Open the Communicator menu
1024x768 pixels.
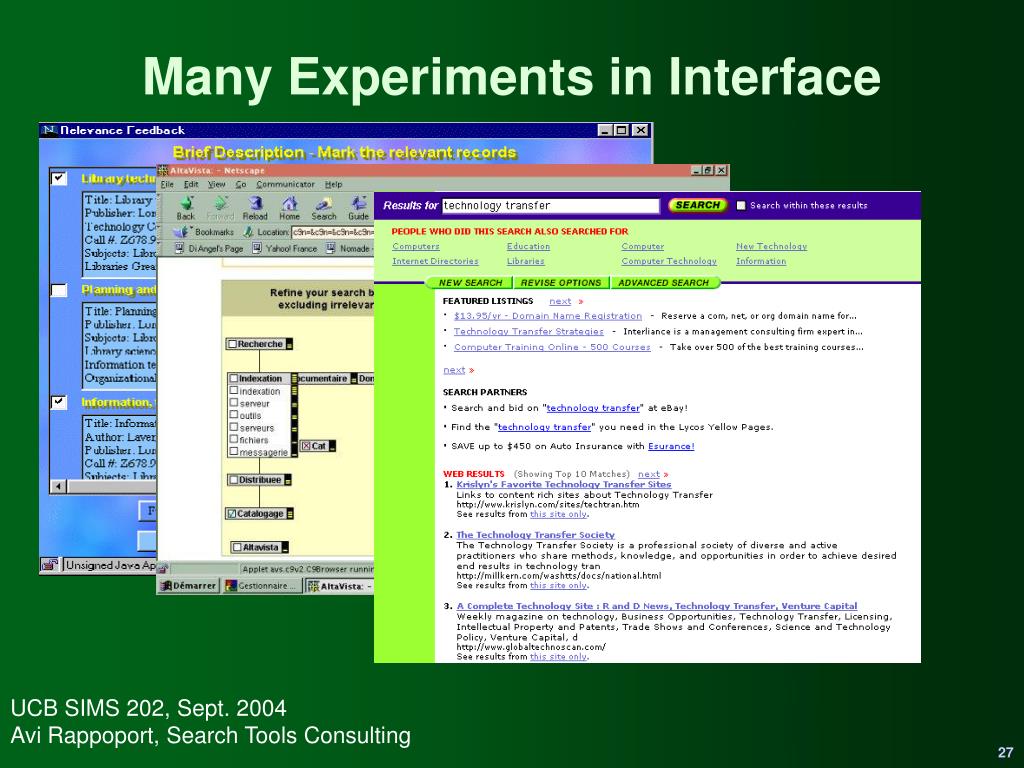(x=285, y=185)
